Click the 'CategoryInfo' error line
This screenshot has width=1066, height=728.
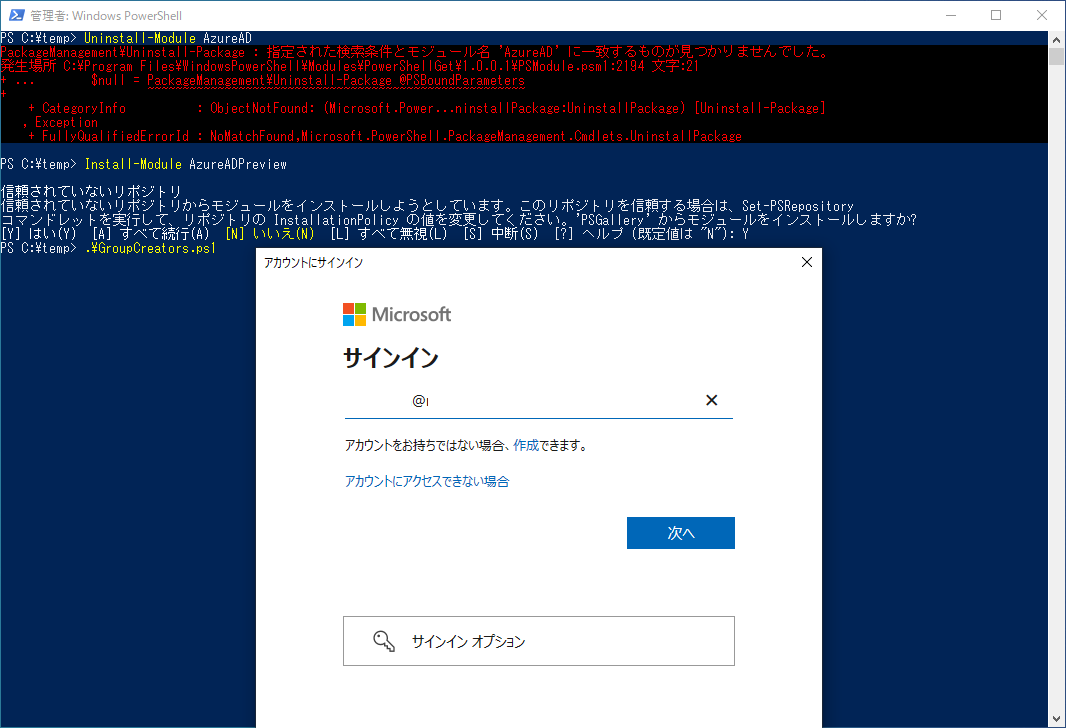[x=426, y=108]
